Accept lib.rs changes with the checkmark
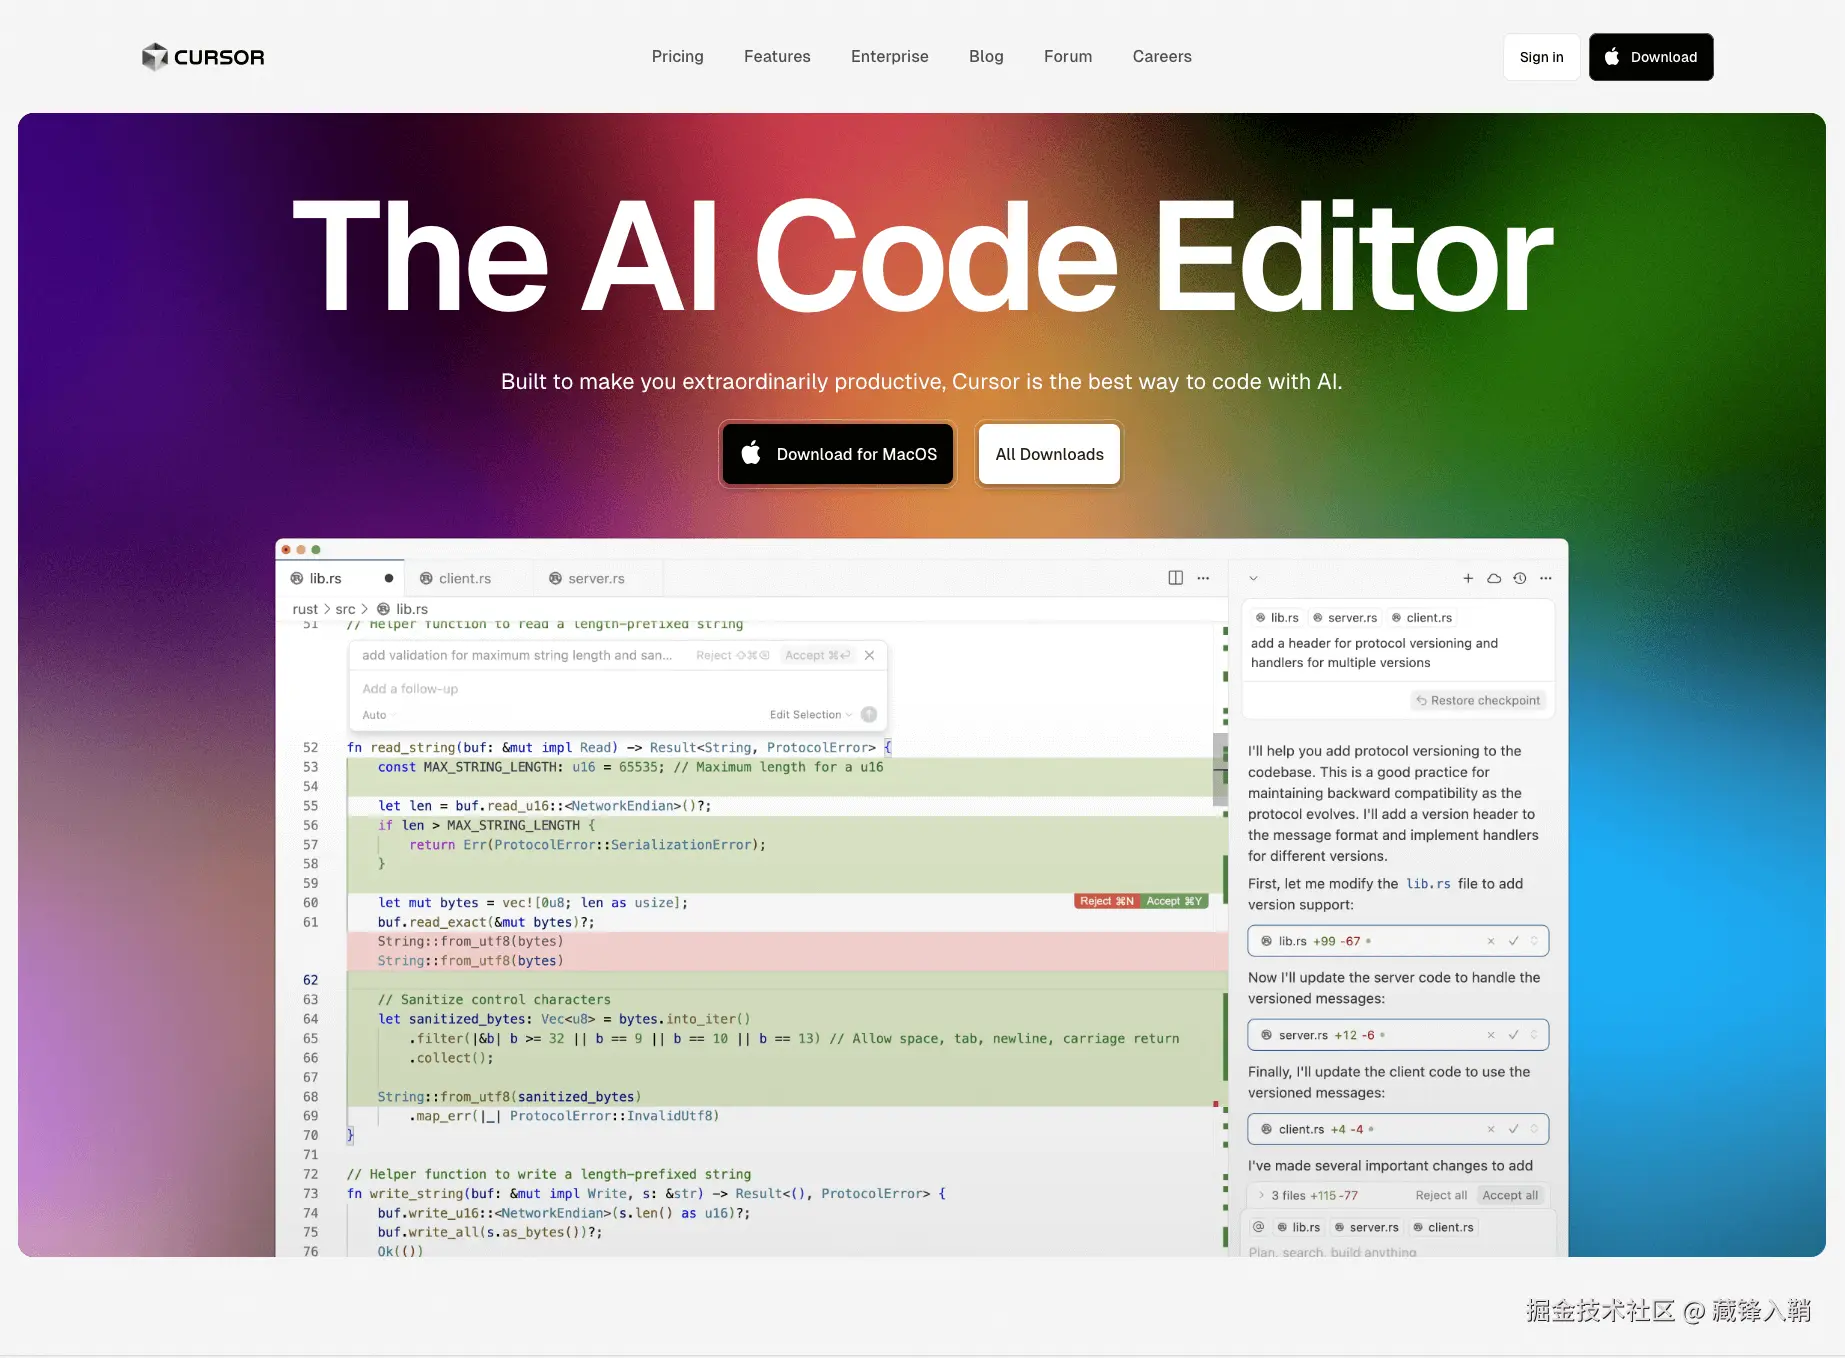Viewport: 1845px width, 1358px height. point(1514,941)
